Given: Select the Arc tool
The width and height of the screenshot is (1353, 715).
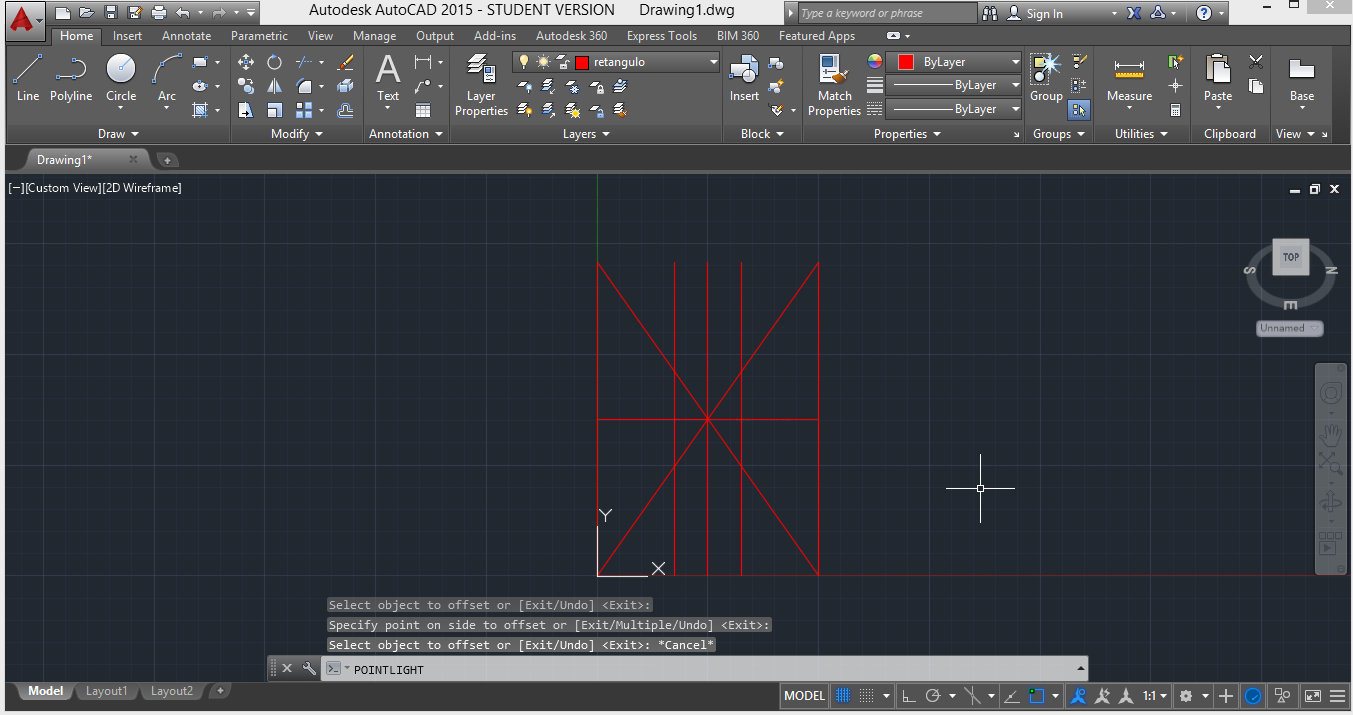Looking at the screenshot, I should coord(167,78).
